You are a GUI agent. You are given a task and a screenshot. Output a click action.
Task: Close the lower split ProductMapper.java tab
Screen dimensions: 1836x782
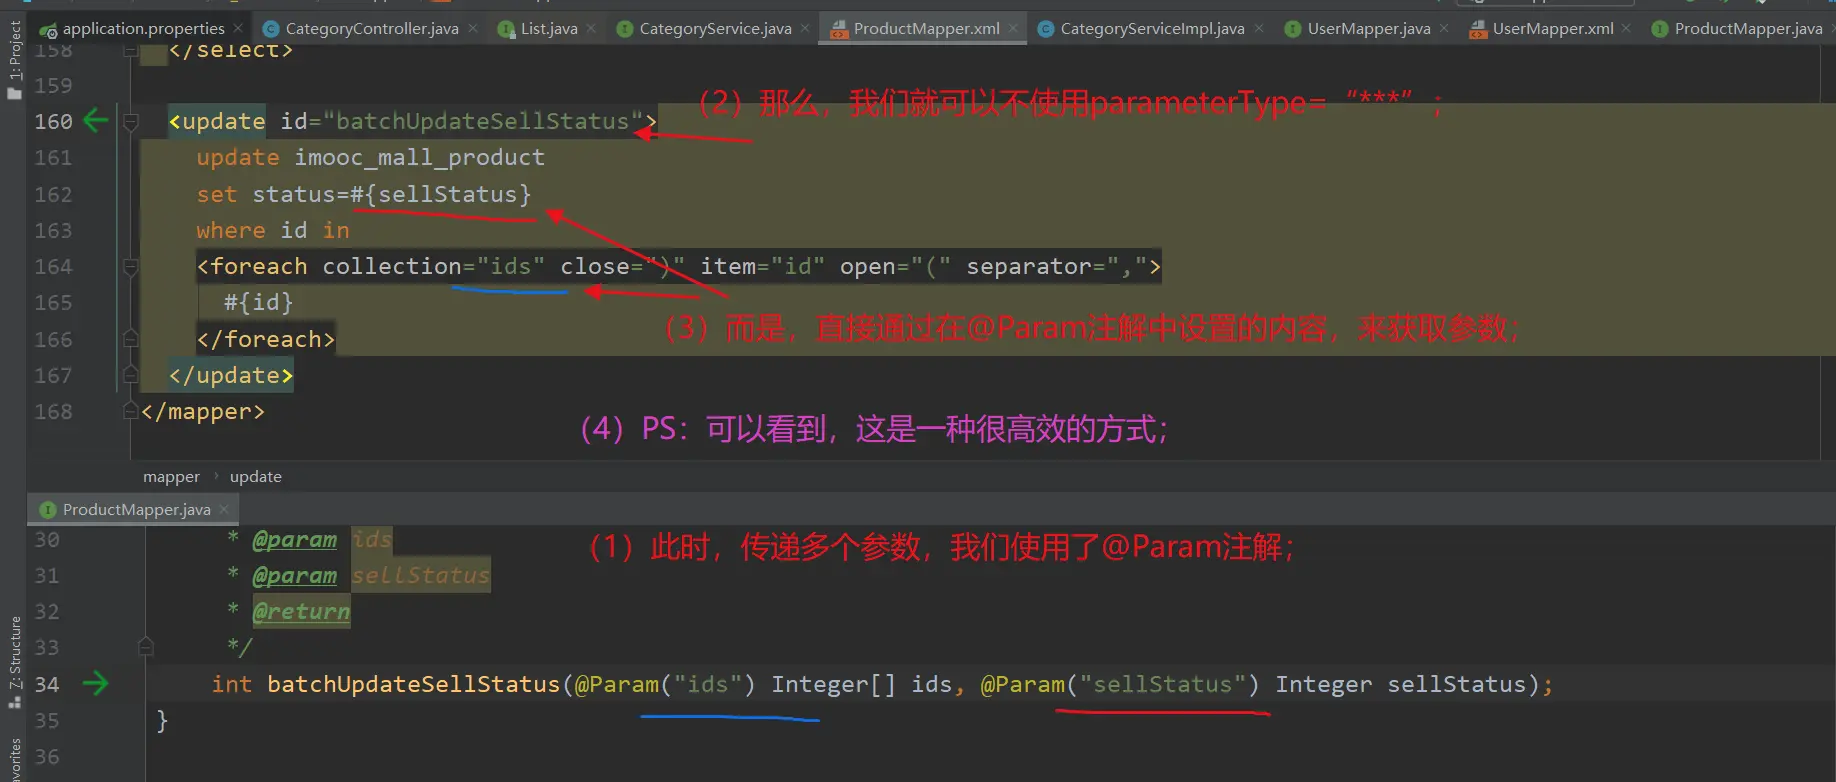click(x=224, y=509)
